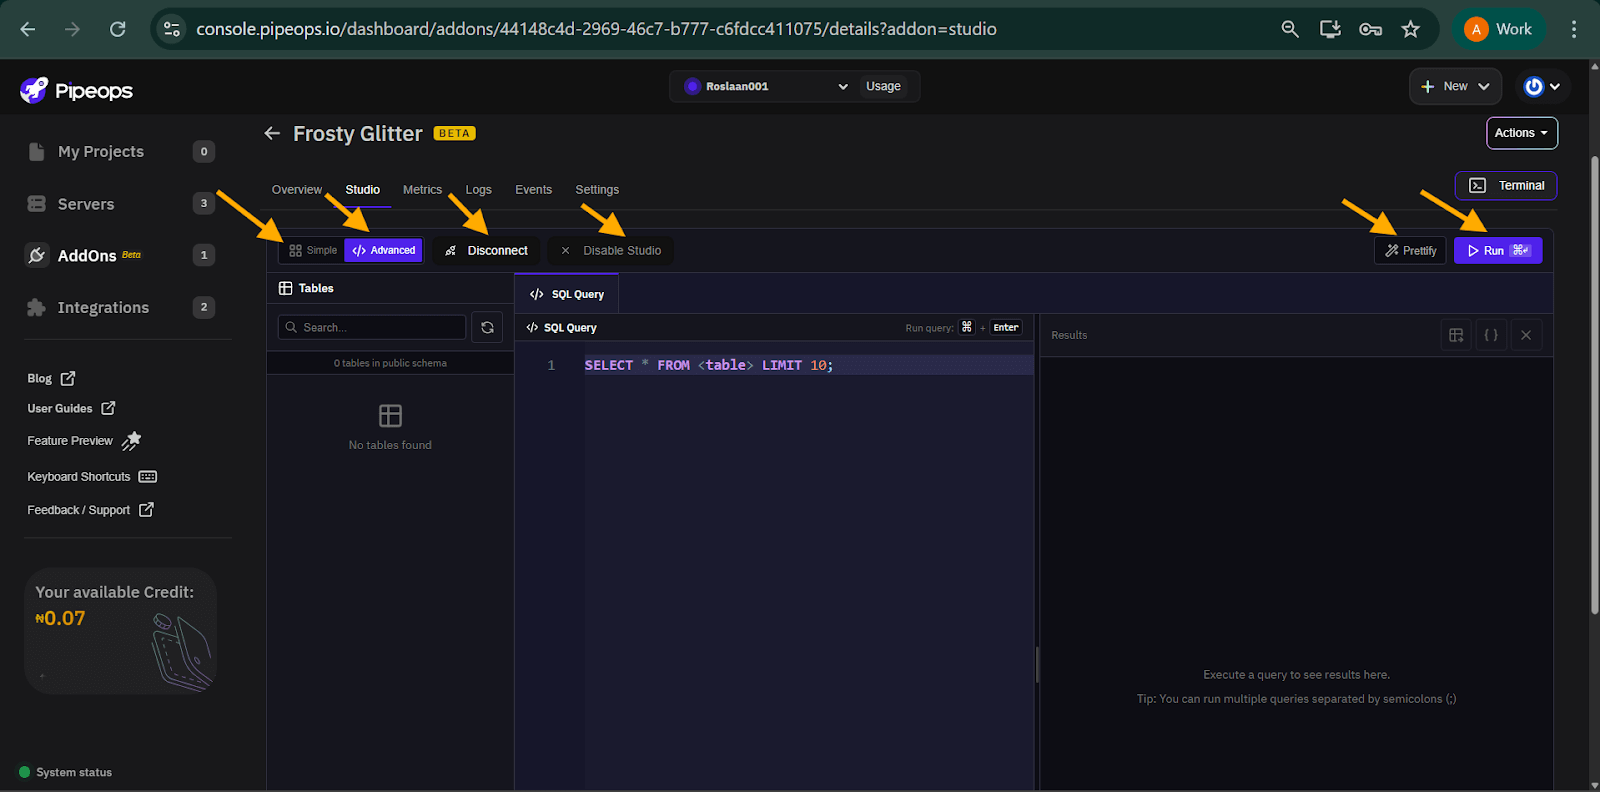The width and height of the screenshot is (1600, 792).
Task: Open the Usage page
Action: click(x=883, y=86)
